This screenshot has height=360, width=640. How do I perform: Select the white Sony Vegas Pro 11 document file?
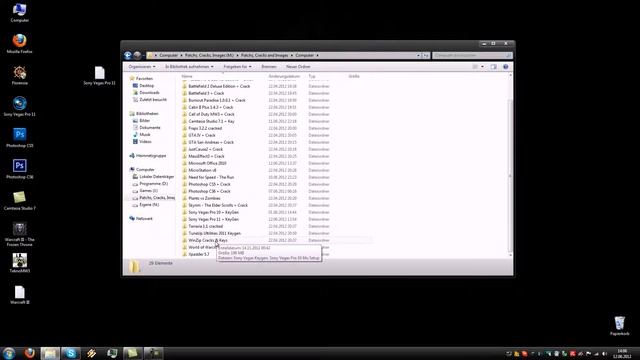click(99, 76)
